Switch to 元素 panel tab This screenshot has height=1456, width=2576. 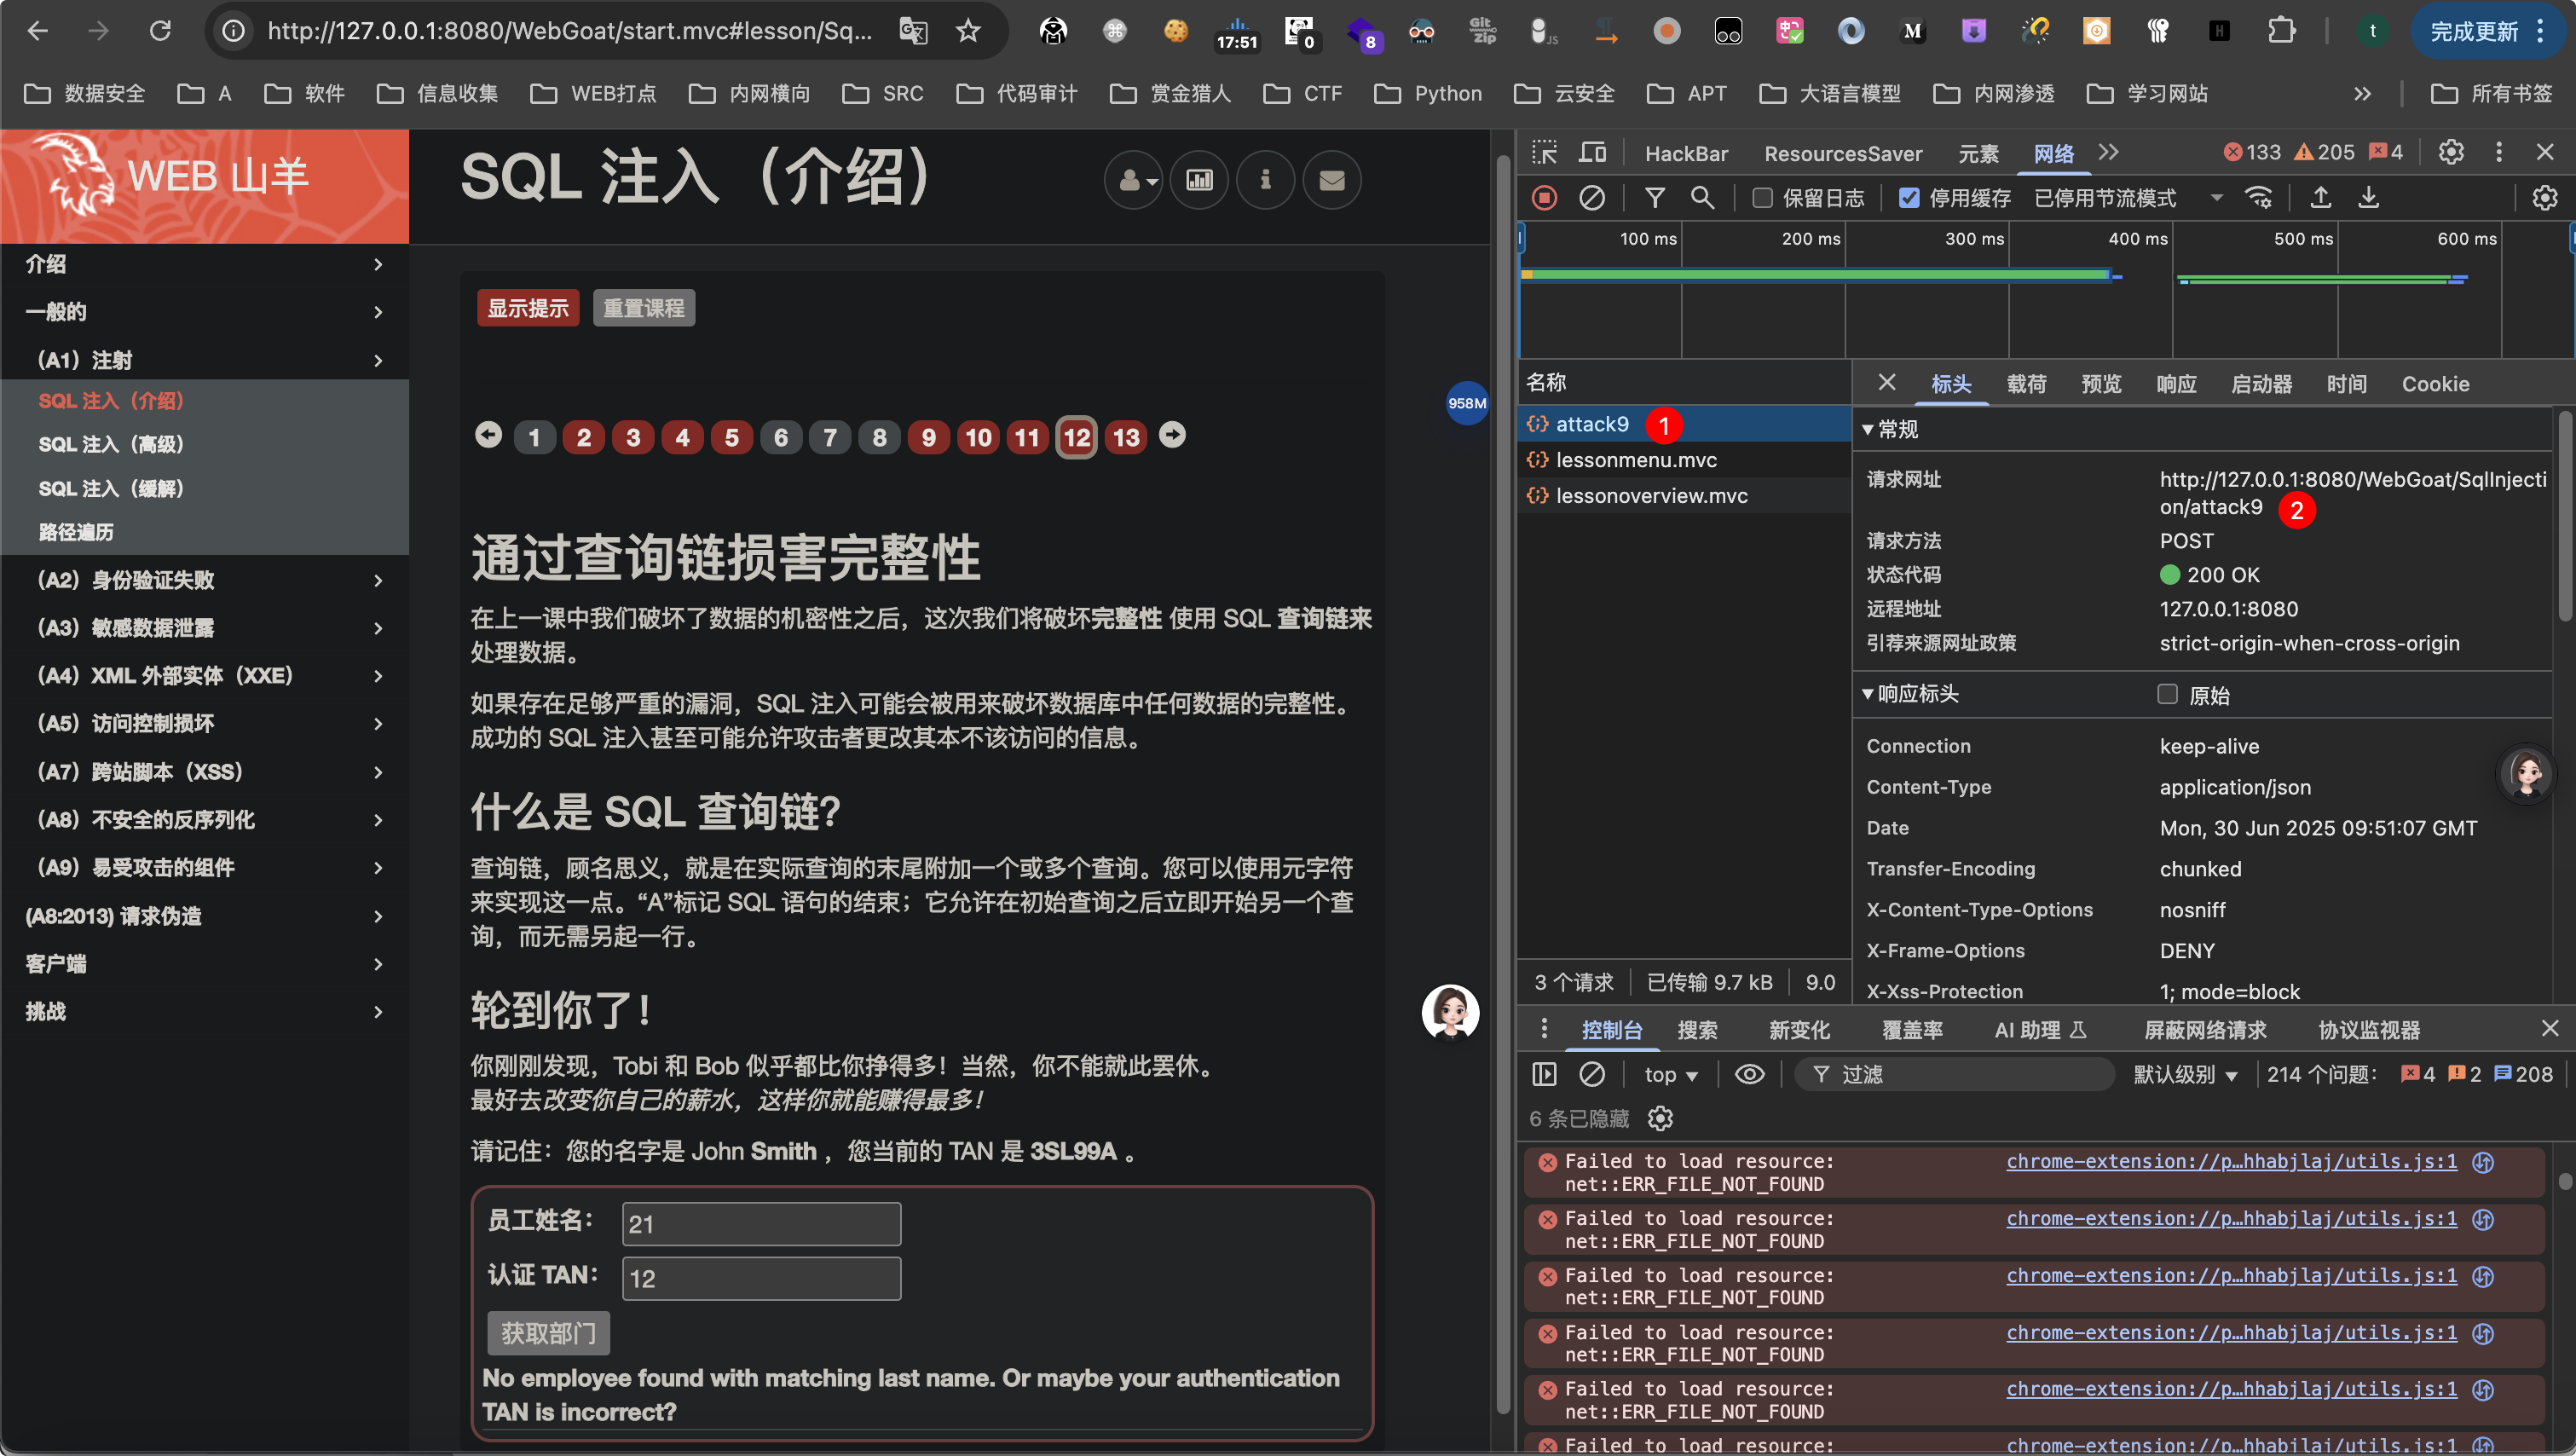1978,153
